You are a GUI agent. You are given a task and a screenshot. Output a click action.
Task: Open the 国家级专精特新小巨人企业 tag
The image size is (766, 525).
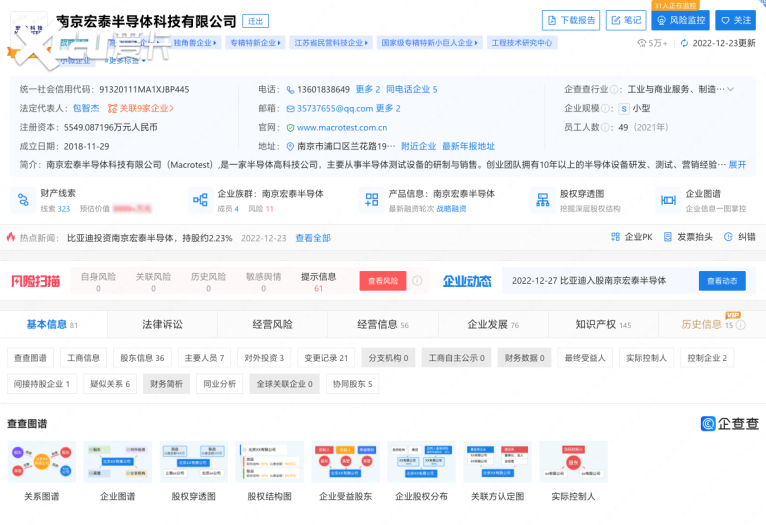pos(429,42)
